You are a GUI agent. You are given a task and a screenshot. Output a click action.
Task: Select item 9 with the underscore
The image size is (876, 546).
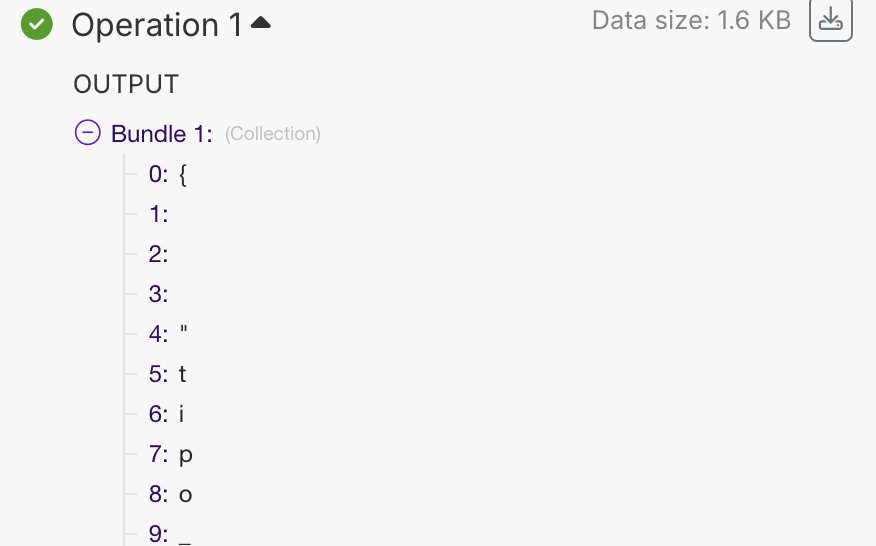[169, 534]
